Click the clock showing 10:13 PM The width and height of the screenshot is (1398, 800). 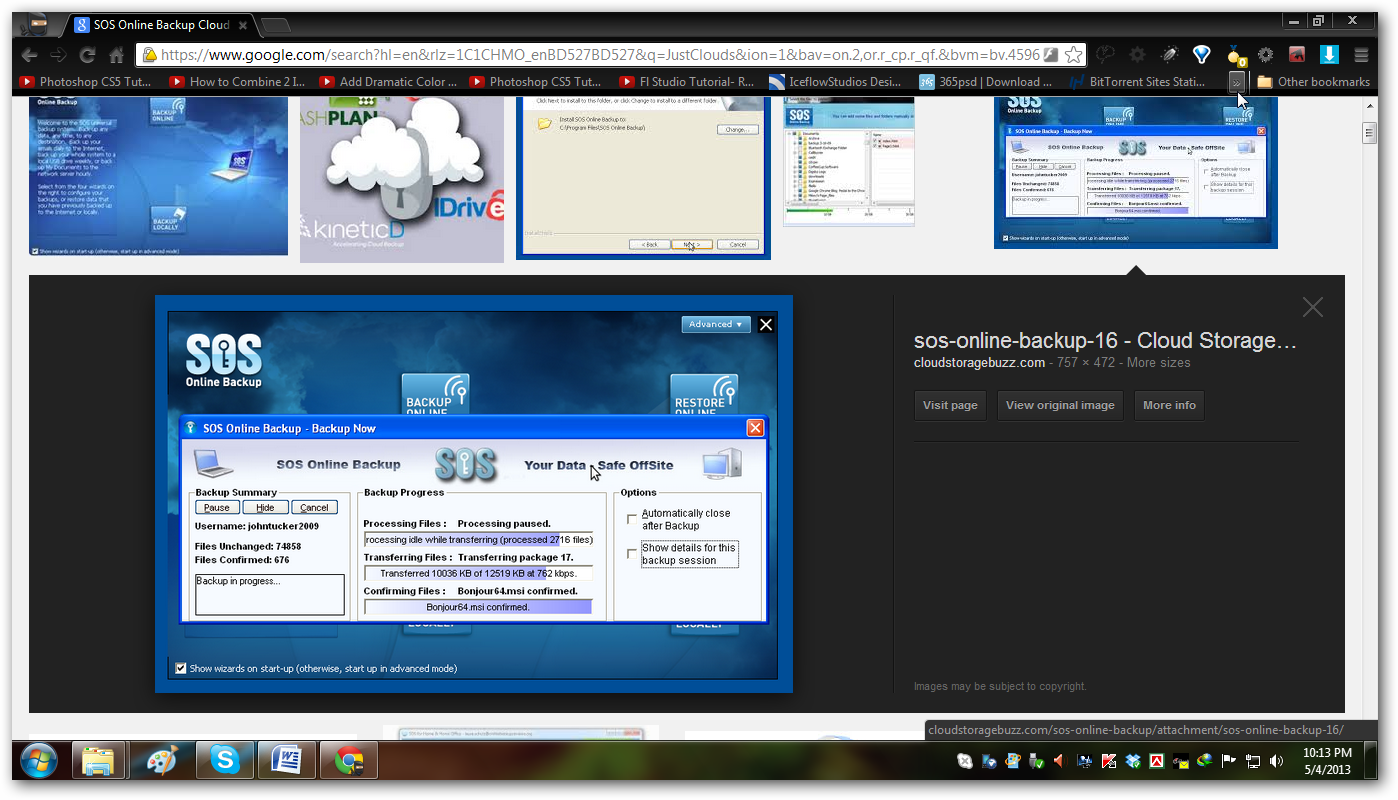(x=1327, y=761)
